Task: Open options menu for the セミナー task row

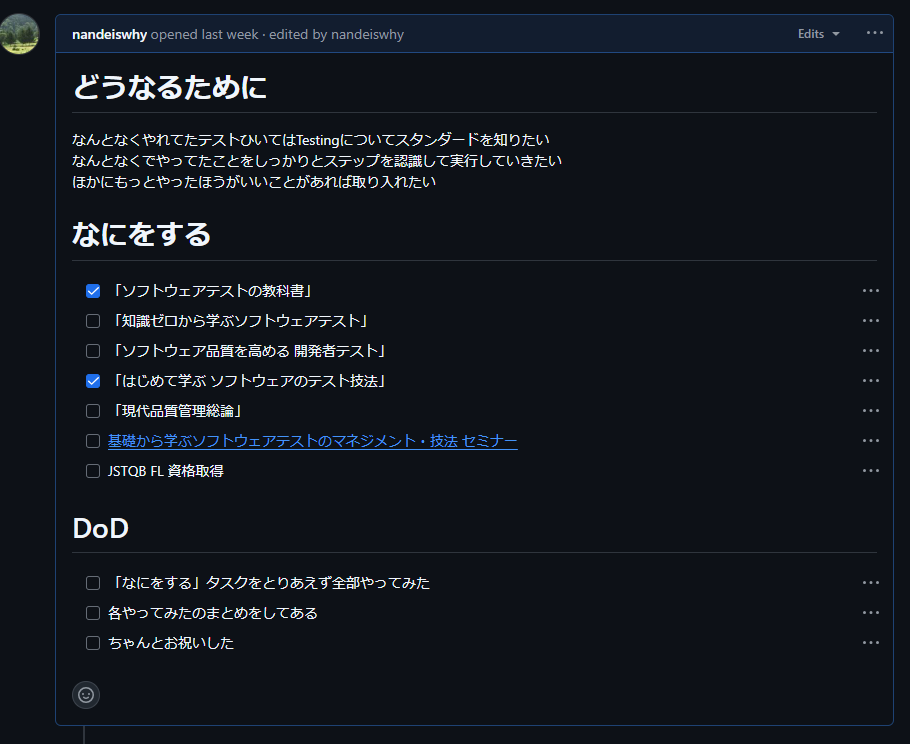Action: tap(871, 440)
